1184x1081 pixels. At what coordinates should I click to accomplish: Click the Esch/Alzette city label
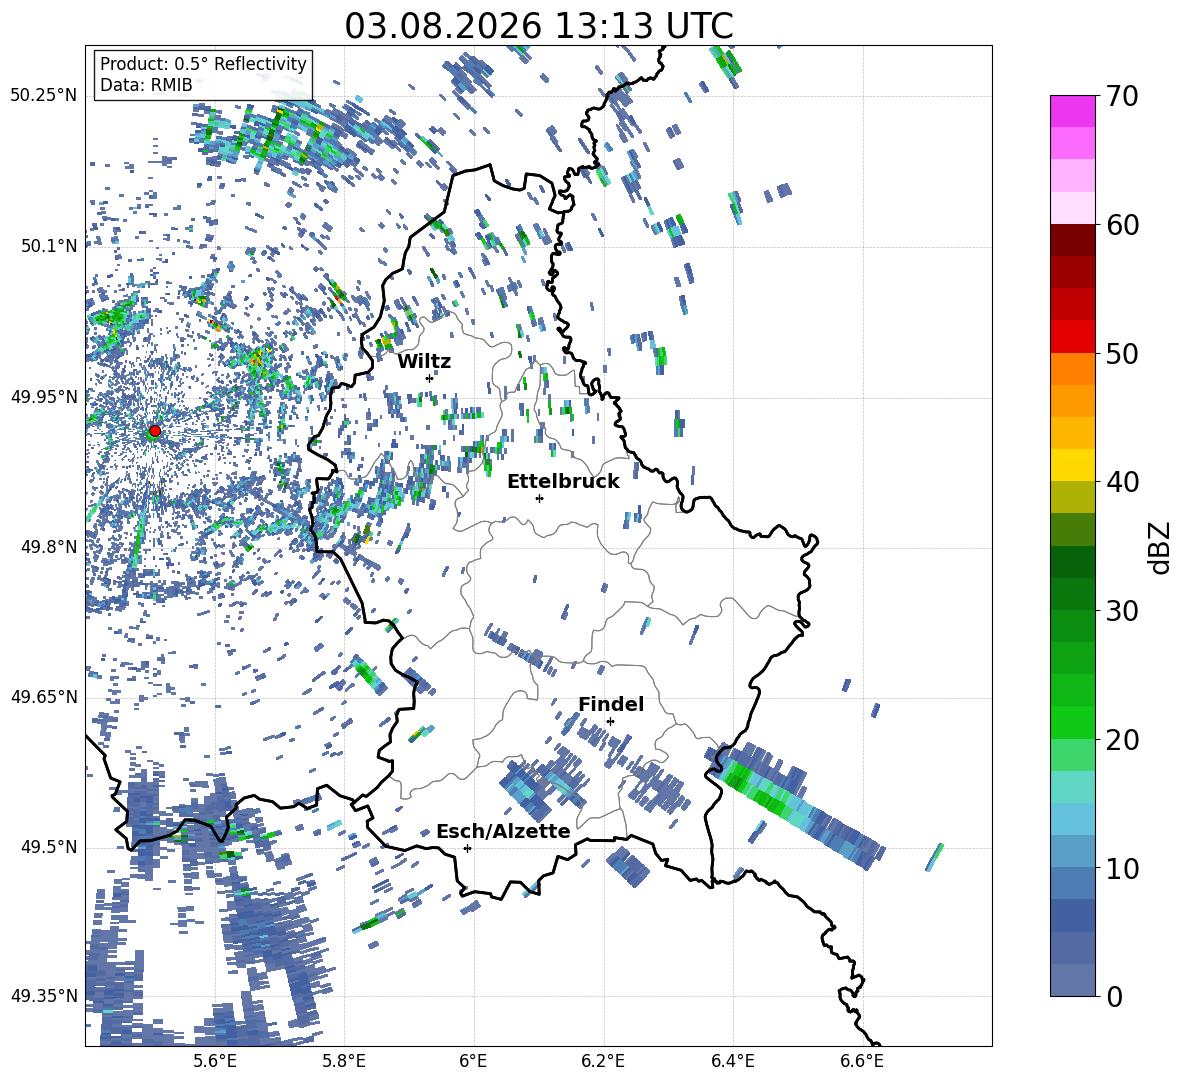point(503,832)
